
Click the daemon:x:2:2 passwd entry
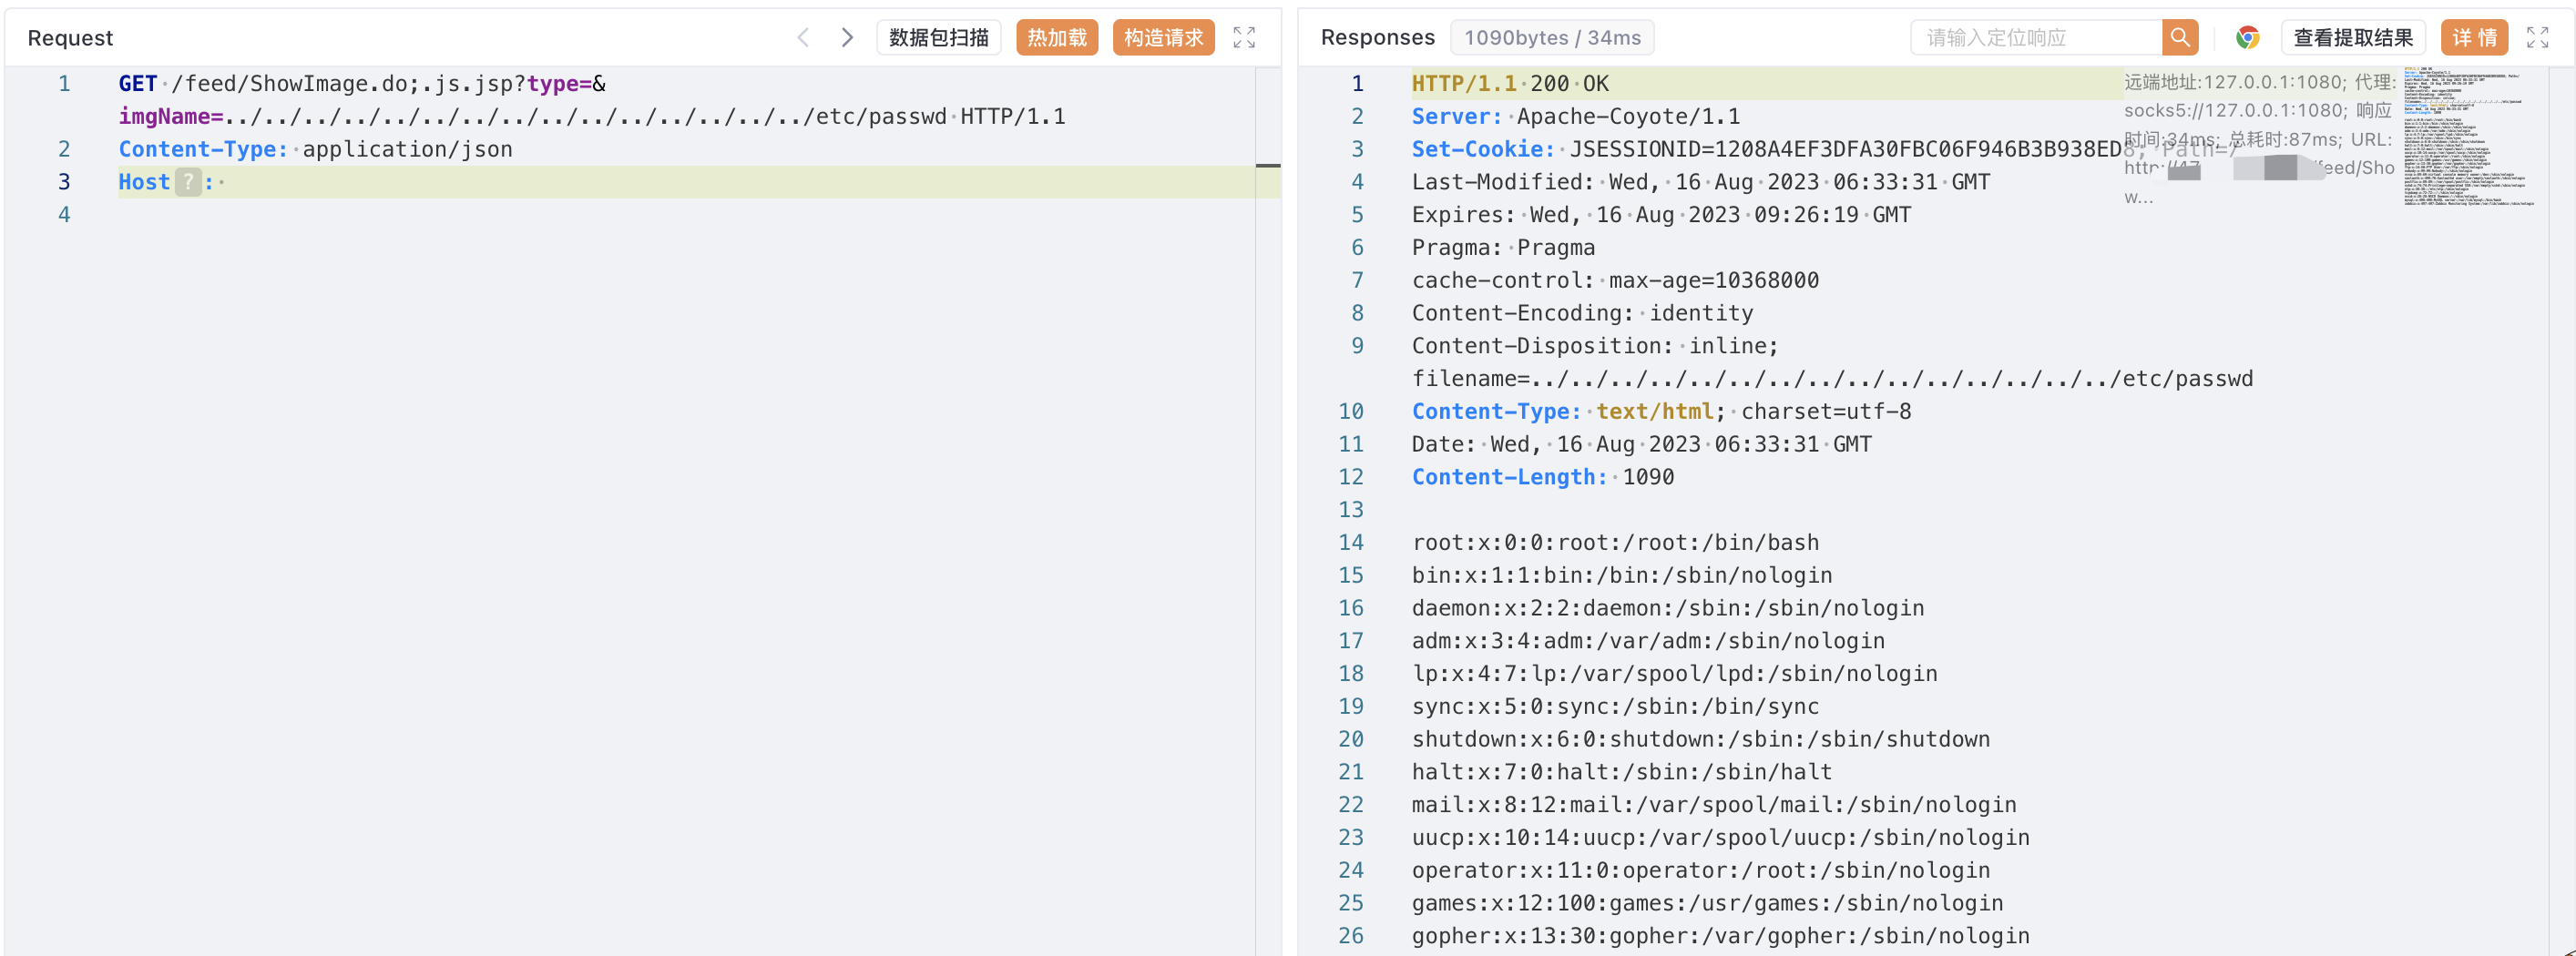coord(1668,609)
